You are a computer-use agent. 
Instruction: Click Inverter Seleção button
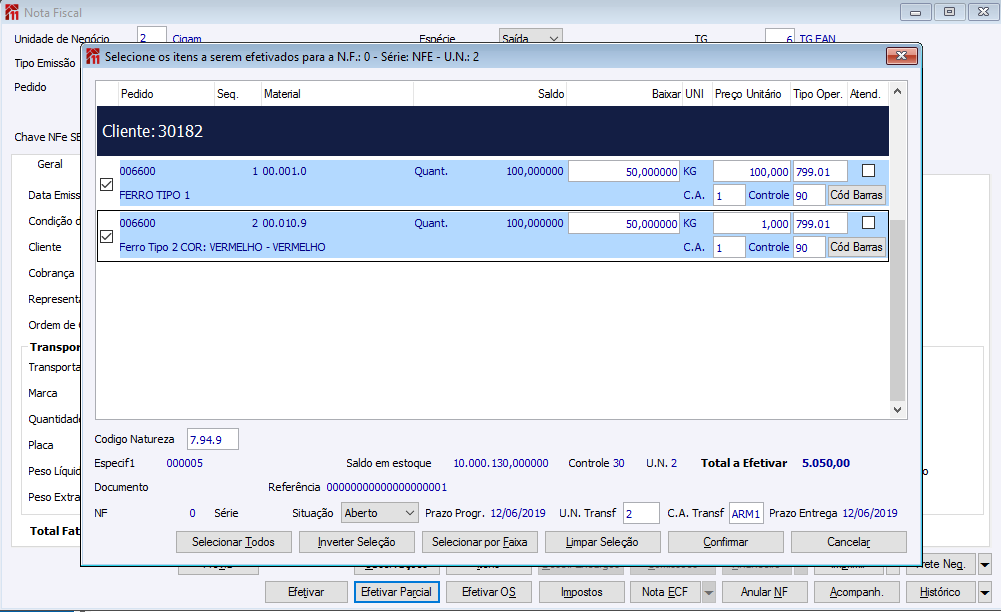point(356,542)
